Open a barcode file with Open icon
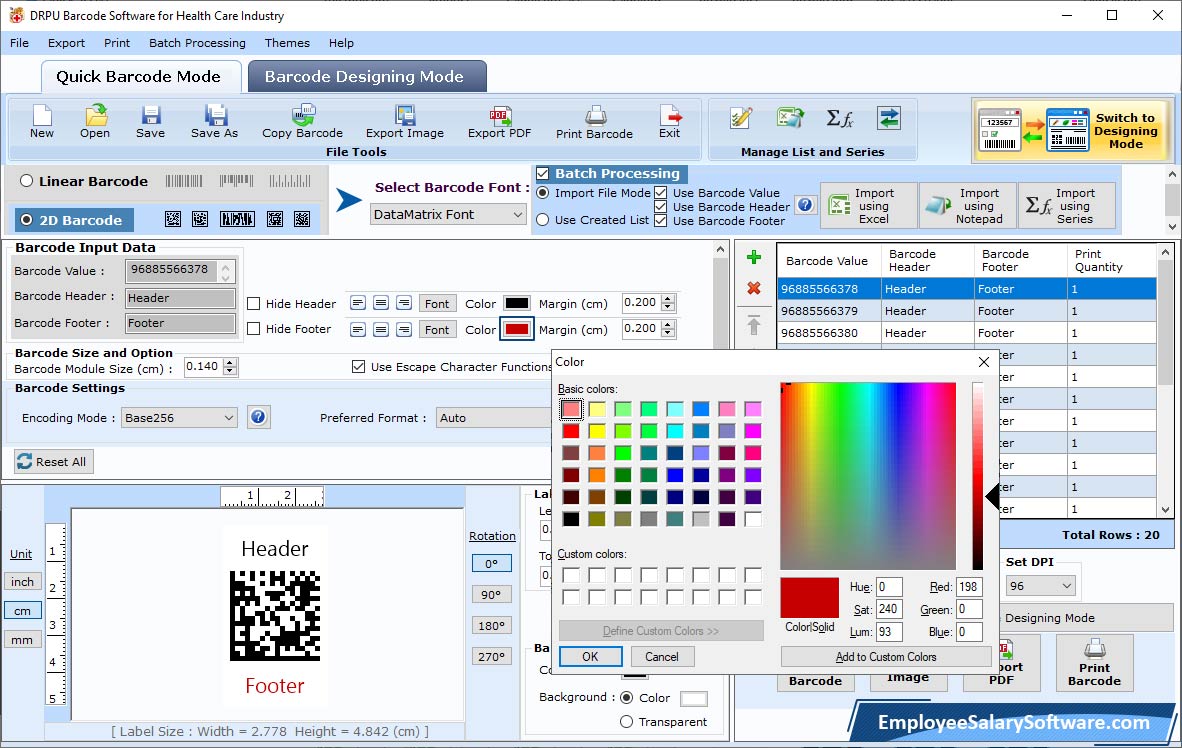 click(x=95, y=122)
